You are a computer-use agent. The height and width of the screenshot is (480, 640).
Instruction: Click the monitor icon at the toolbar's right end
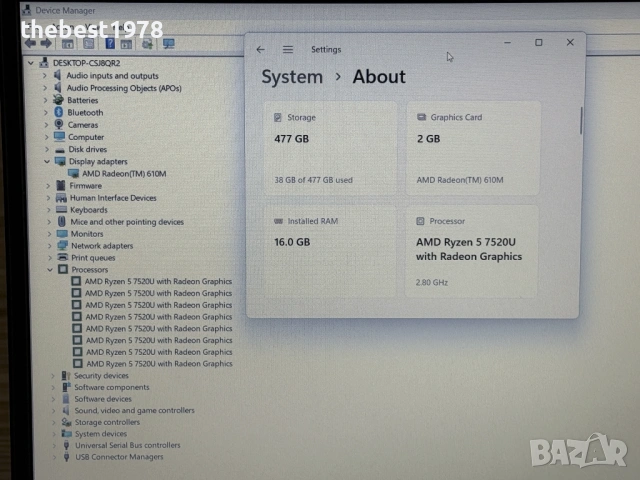[x=169, y=43]
